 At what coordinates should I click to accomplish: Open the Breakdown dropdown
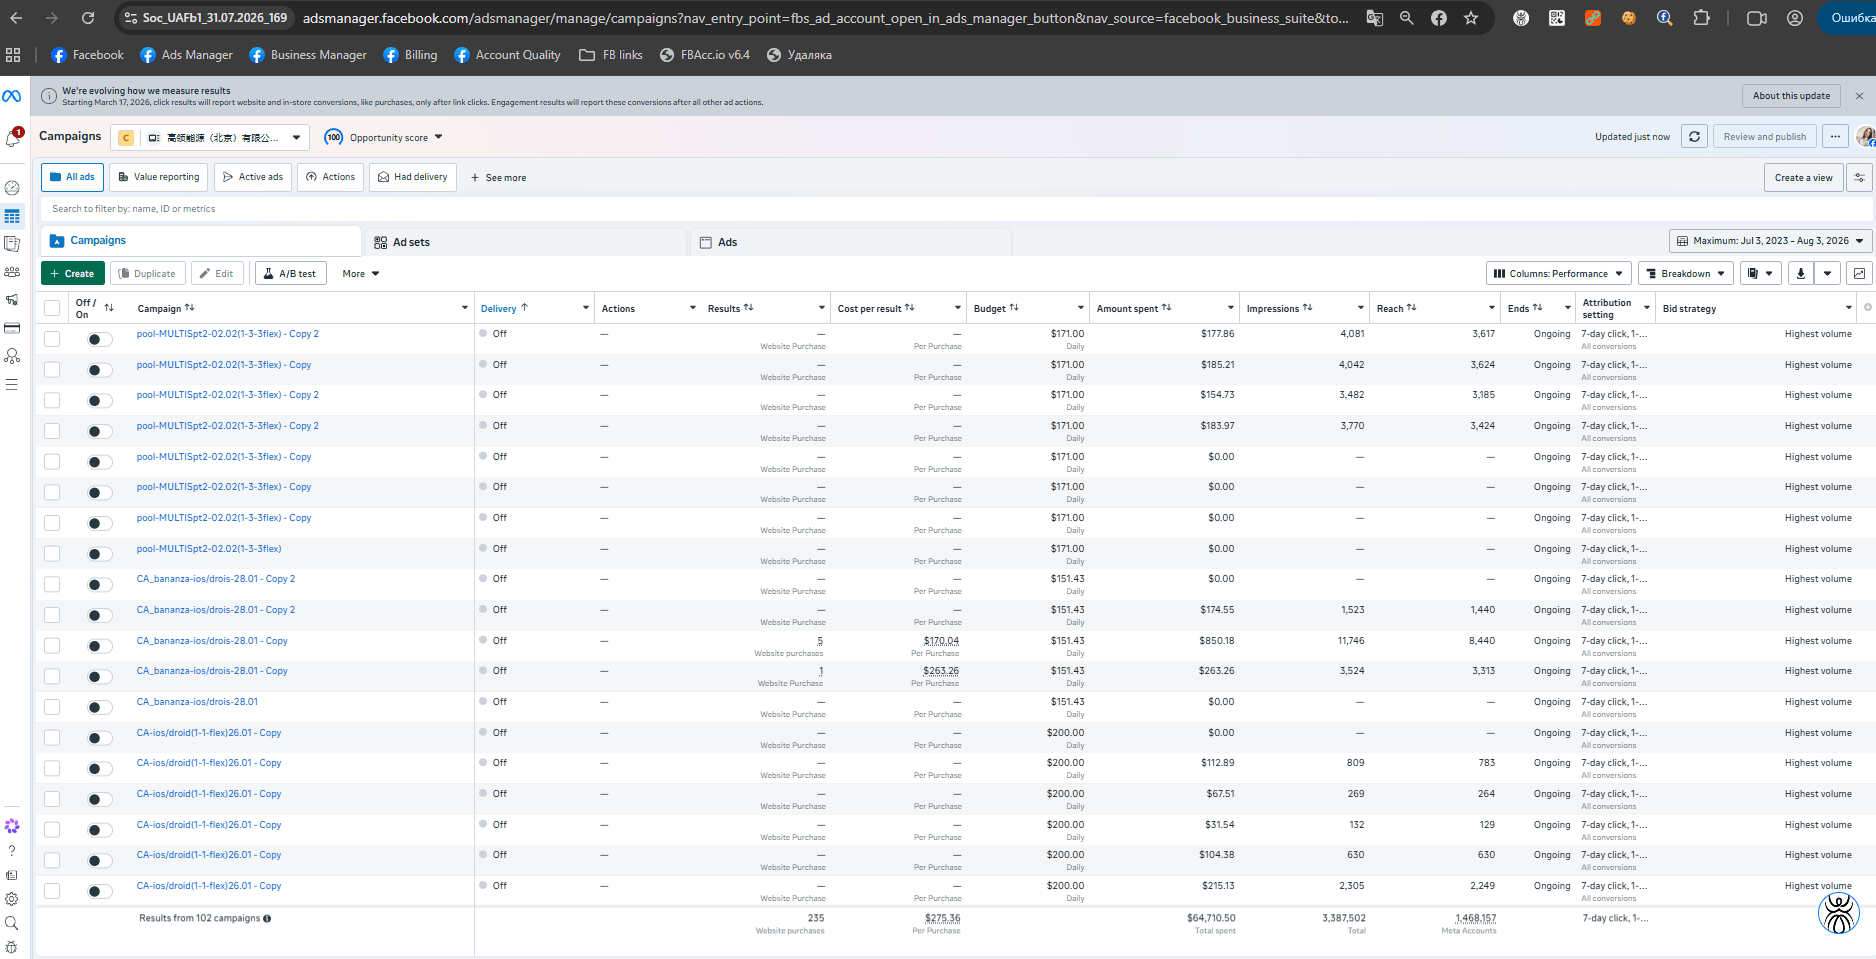[1685, 273]
